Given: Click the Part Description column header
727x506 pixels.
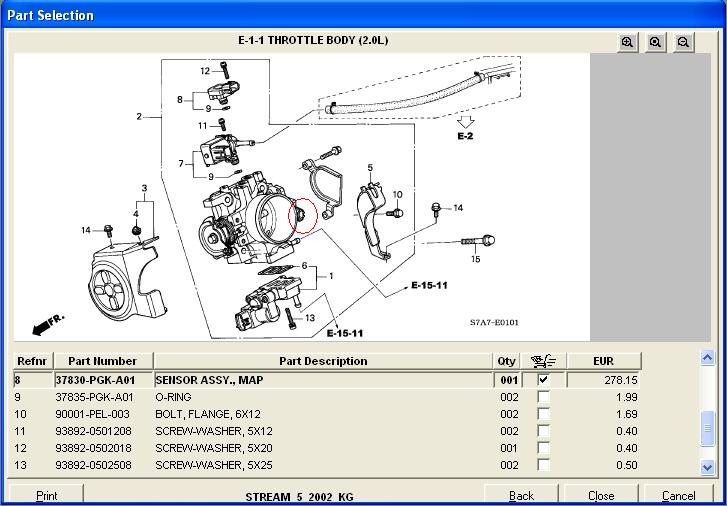Looking at the screenshot, I should point(323,361).
